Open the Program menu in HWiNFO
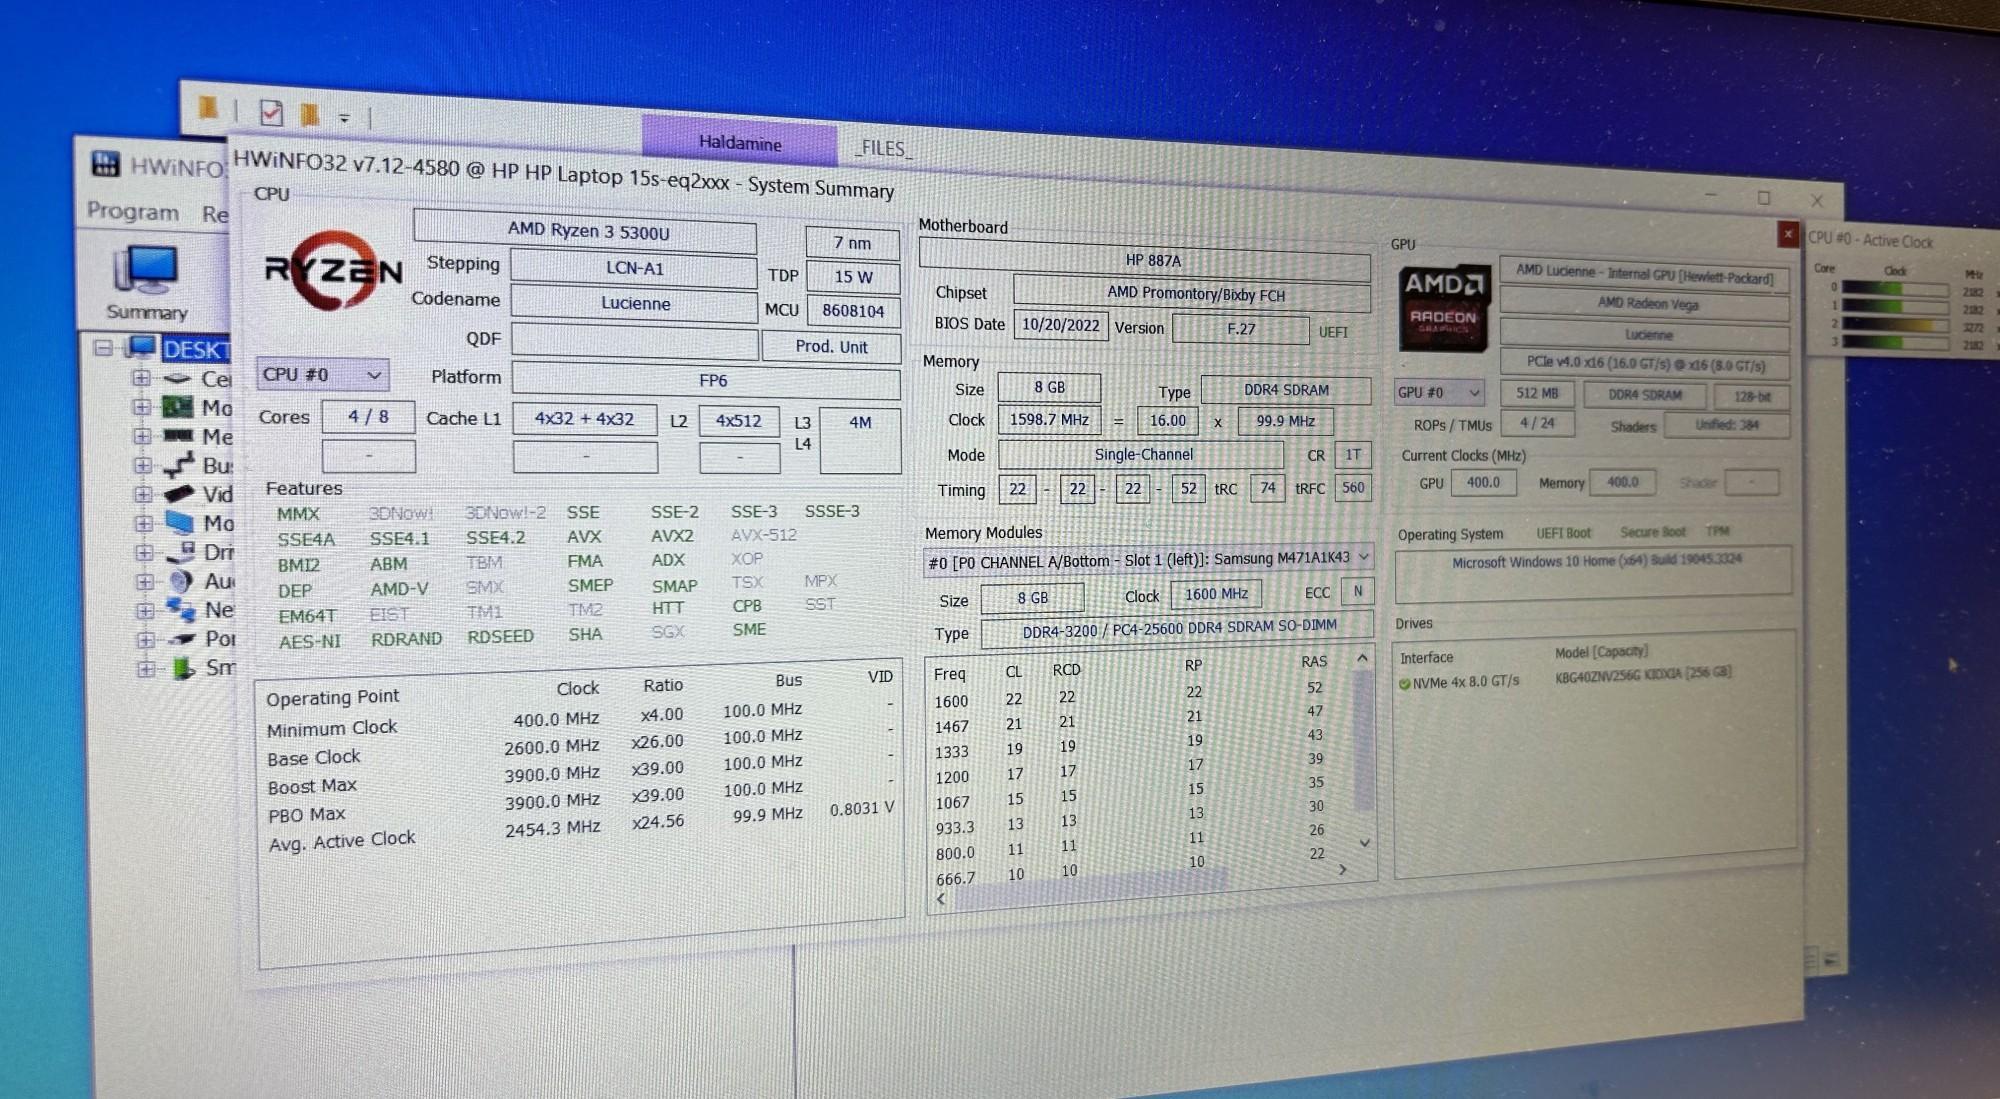 [133, 211]
